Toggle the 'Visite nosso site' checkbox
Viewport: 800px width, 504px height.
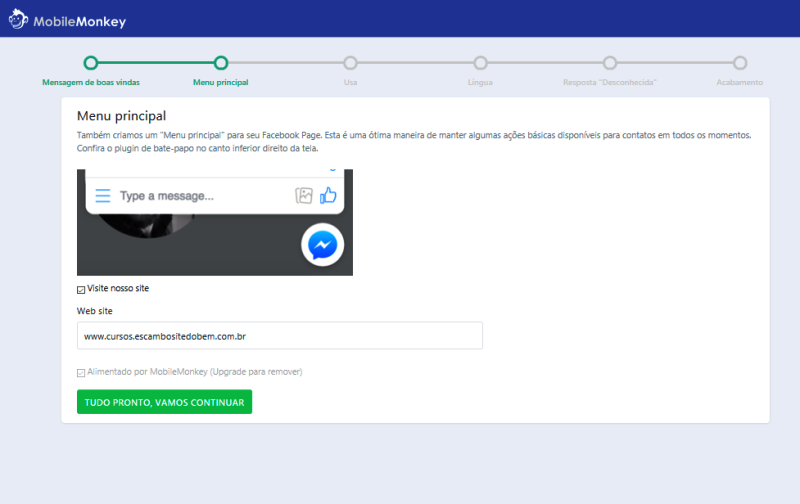coord(81,290)
